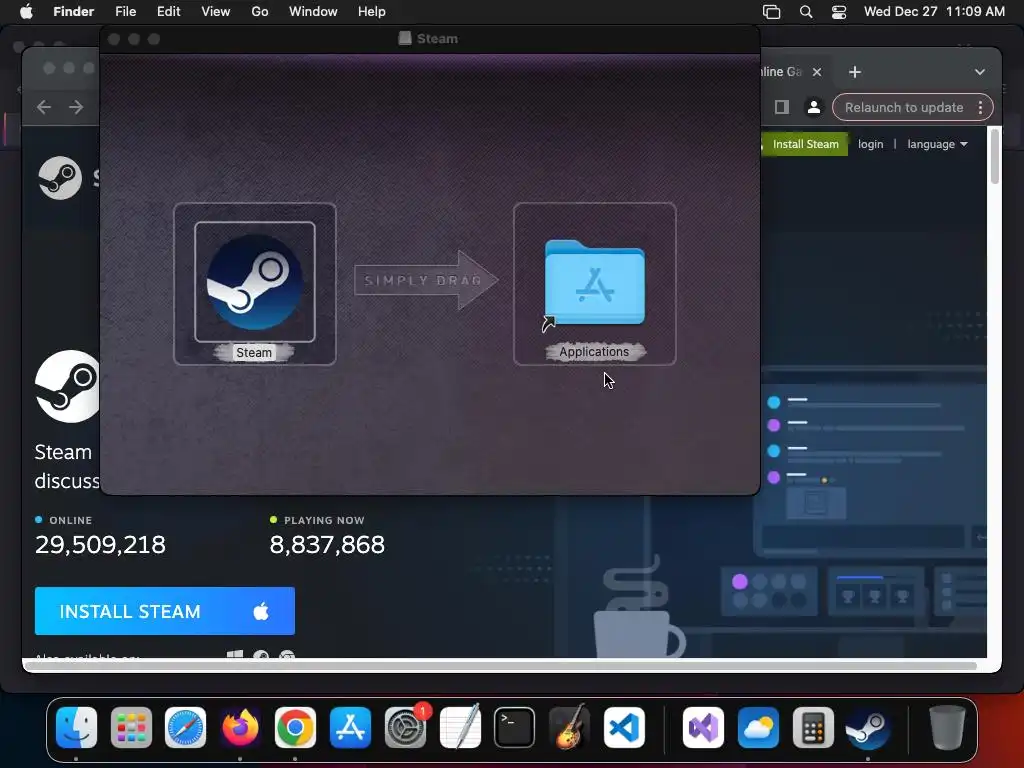Open Calculator from the Dock
This screenshot has height=768, width=1024.
[813, 727]
